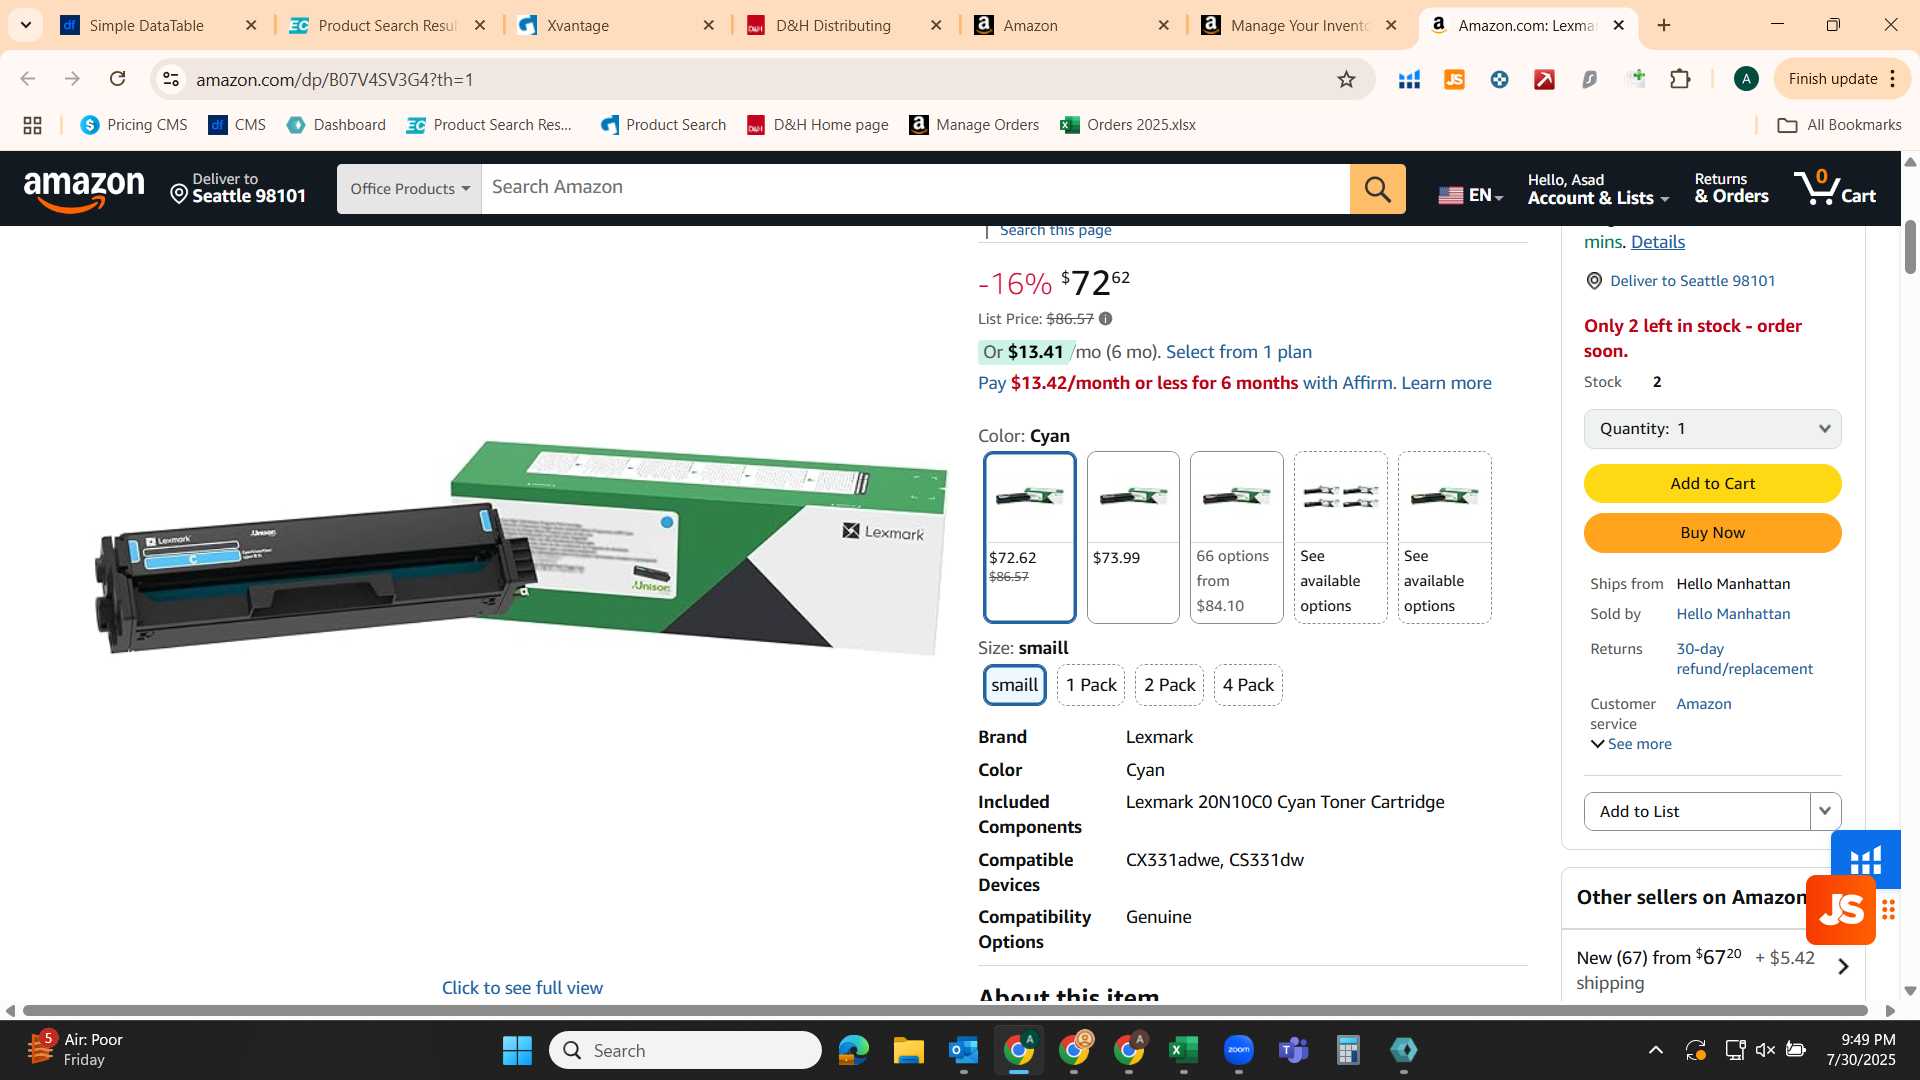
Task: Open the 30-day refund/replacement link
Action: point(1744,659)
